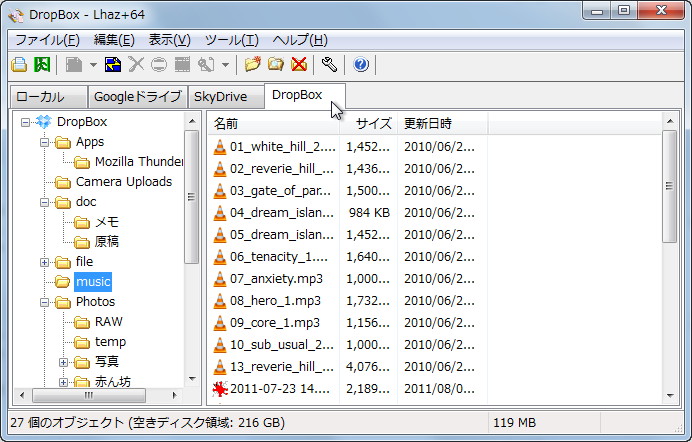Select file 01_white_hill_2...
Screen dimensions: 692x442
pos(283,146)
